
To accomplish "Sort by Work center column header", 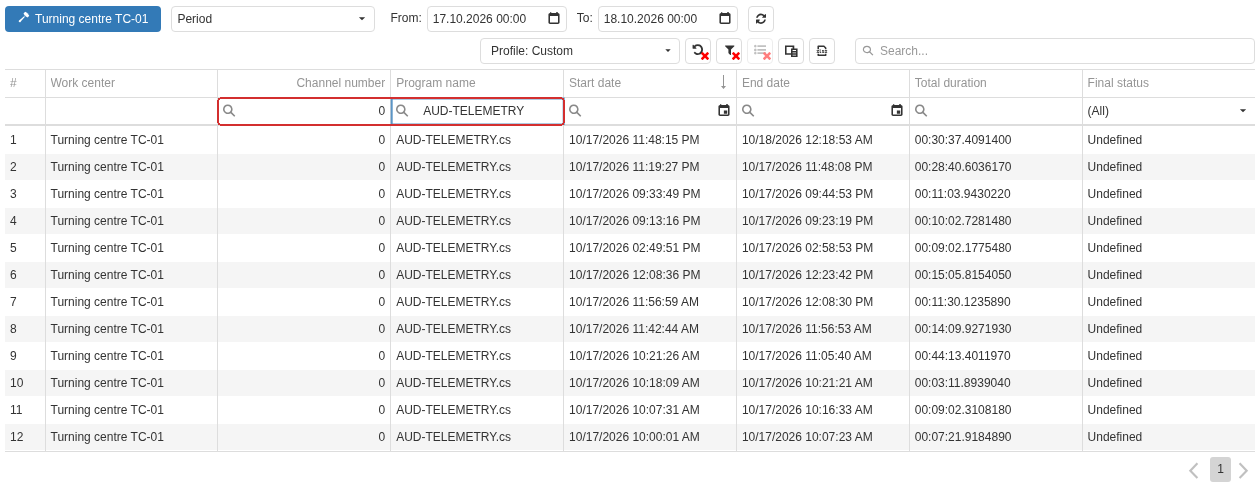I will pos(131,83).
